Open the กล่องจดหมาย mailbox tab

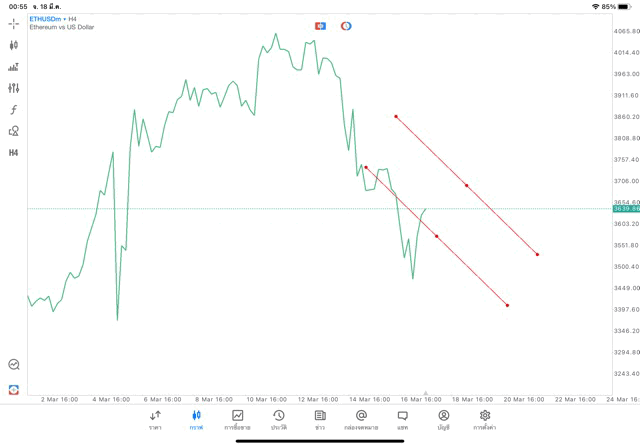click(361, 420)
